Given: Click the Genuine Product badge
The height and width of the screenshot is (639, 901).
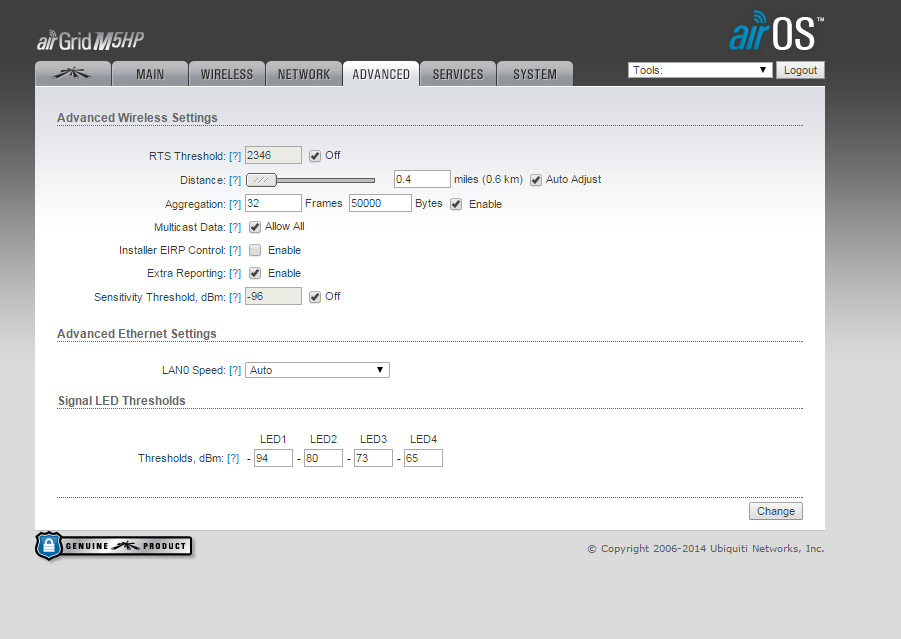Looking at the screenshot, I should click(114, 546).
